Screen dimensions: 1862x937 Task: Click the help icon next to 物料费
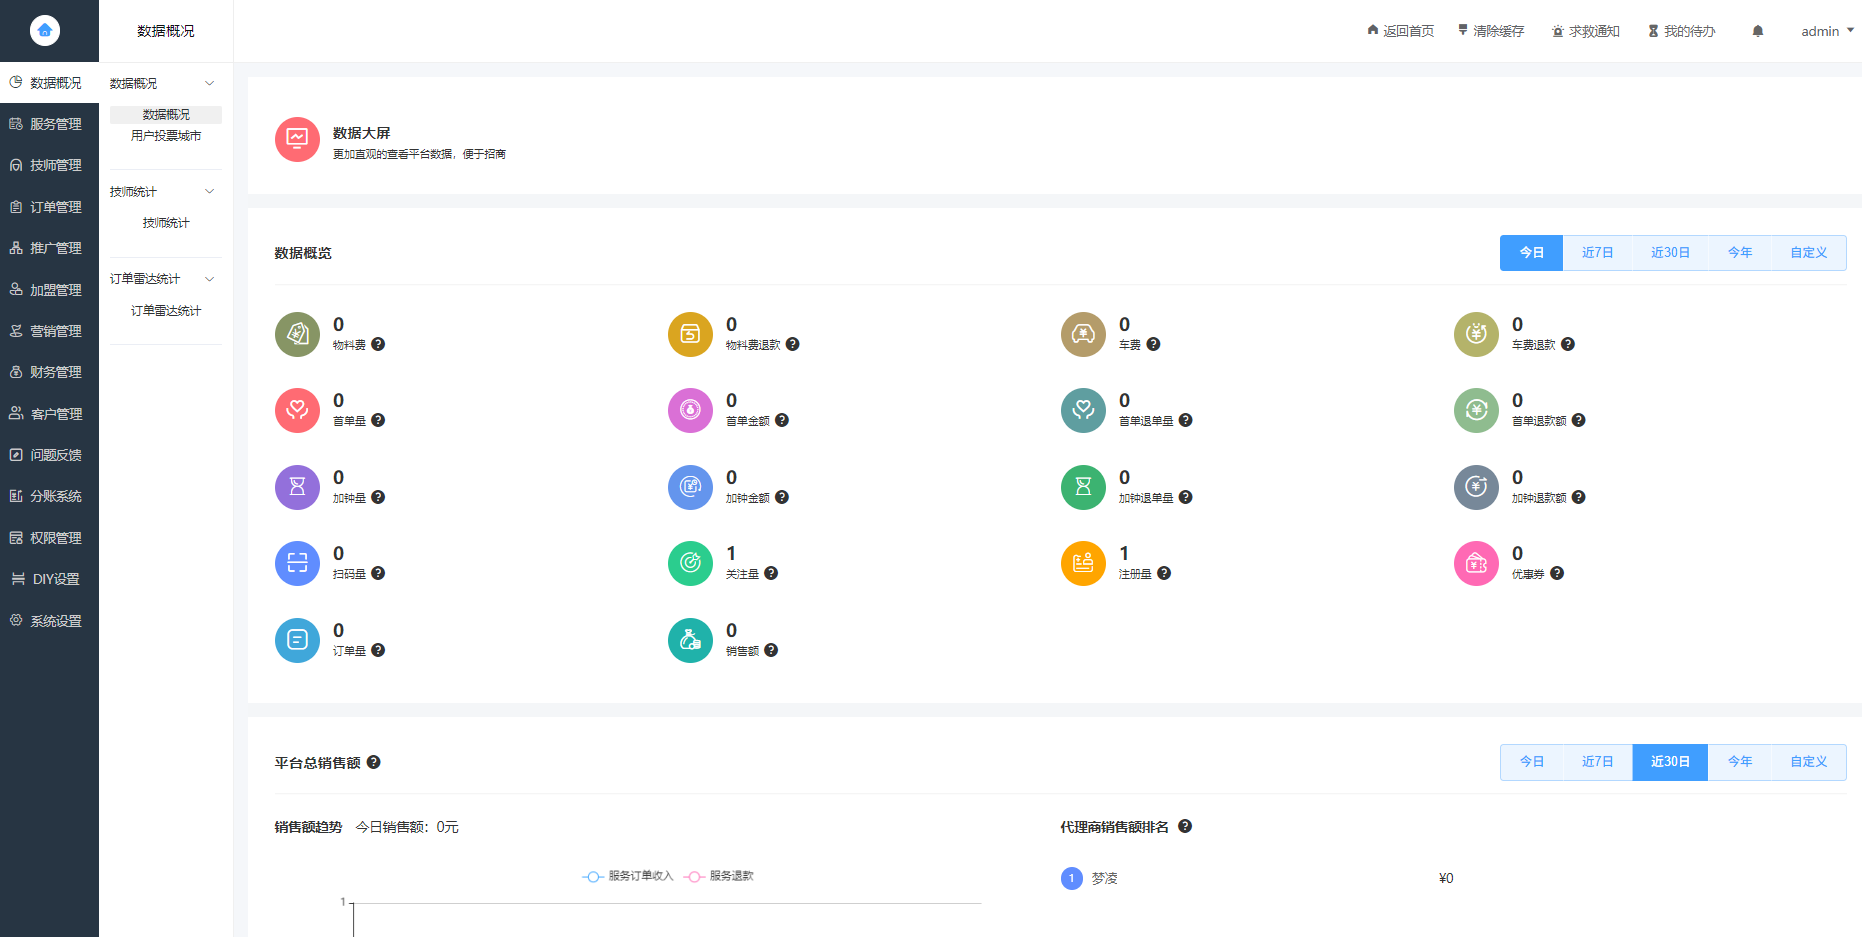378,344
